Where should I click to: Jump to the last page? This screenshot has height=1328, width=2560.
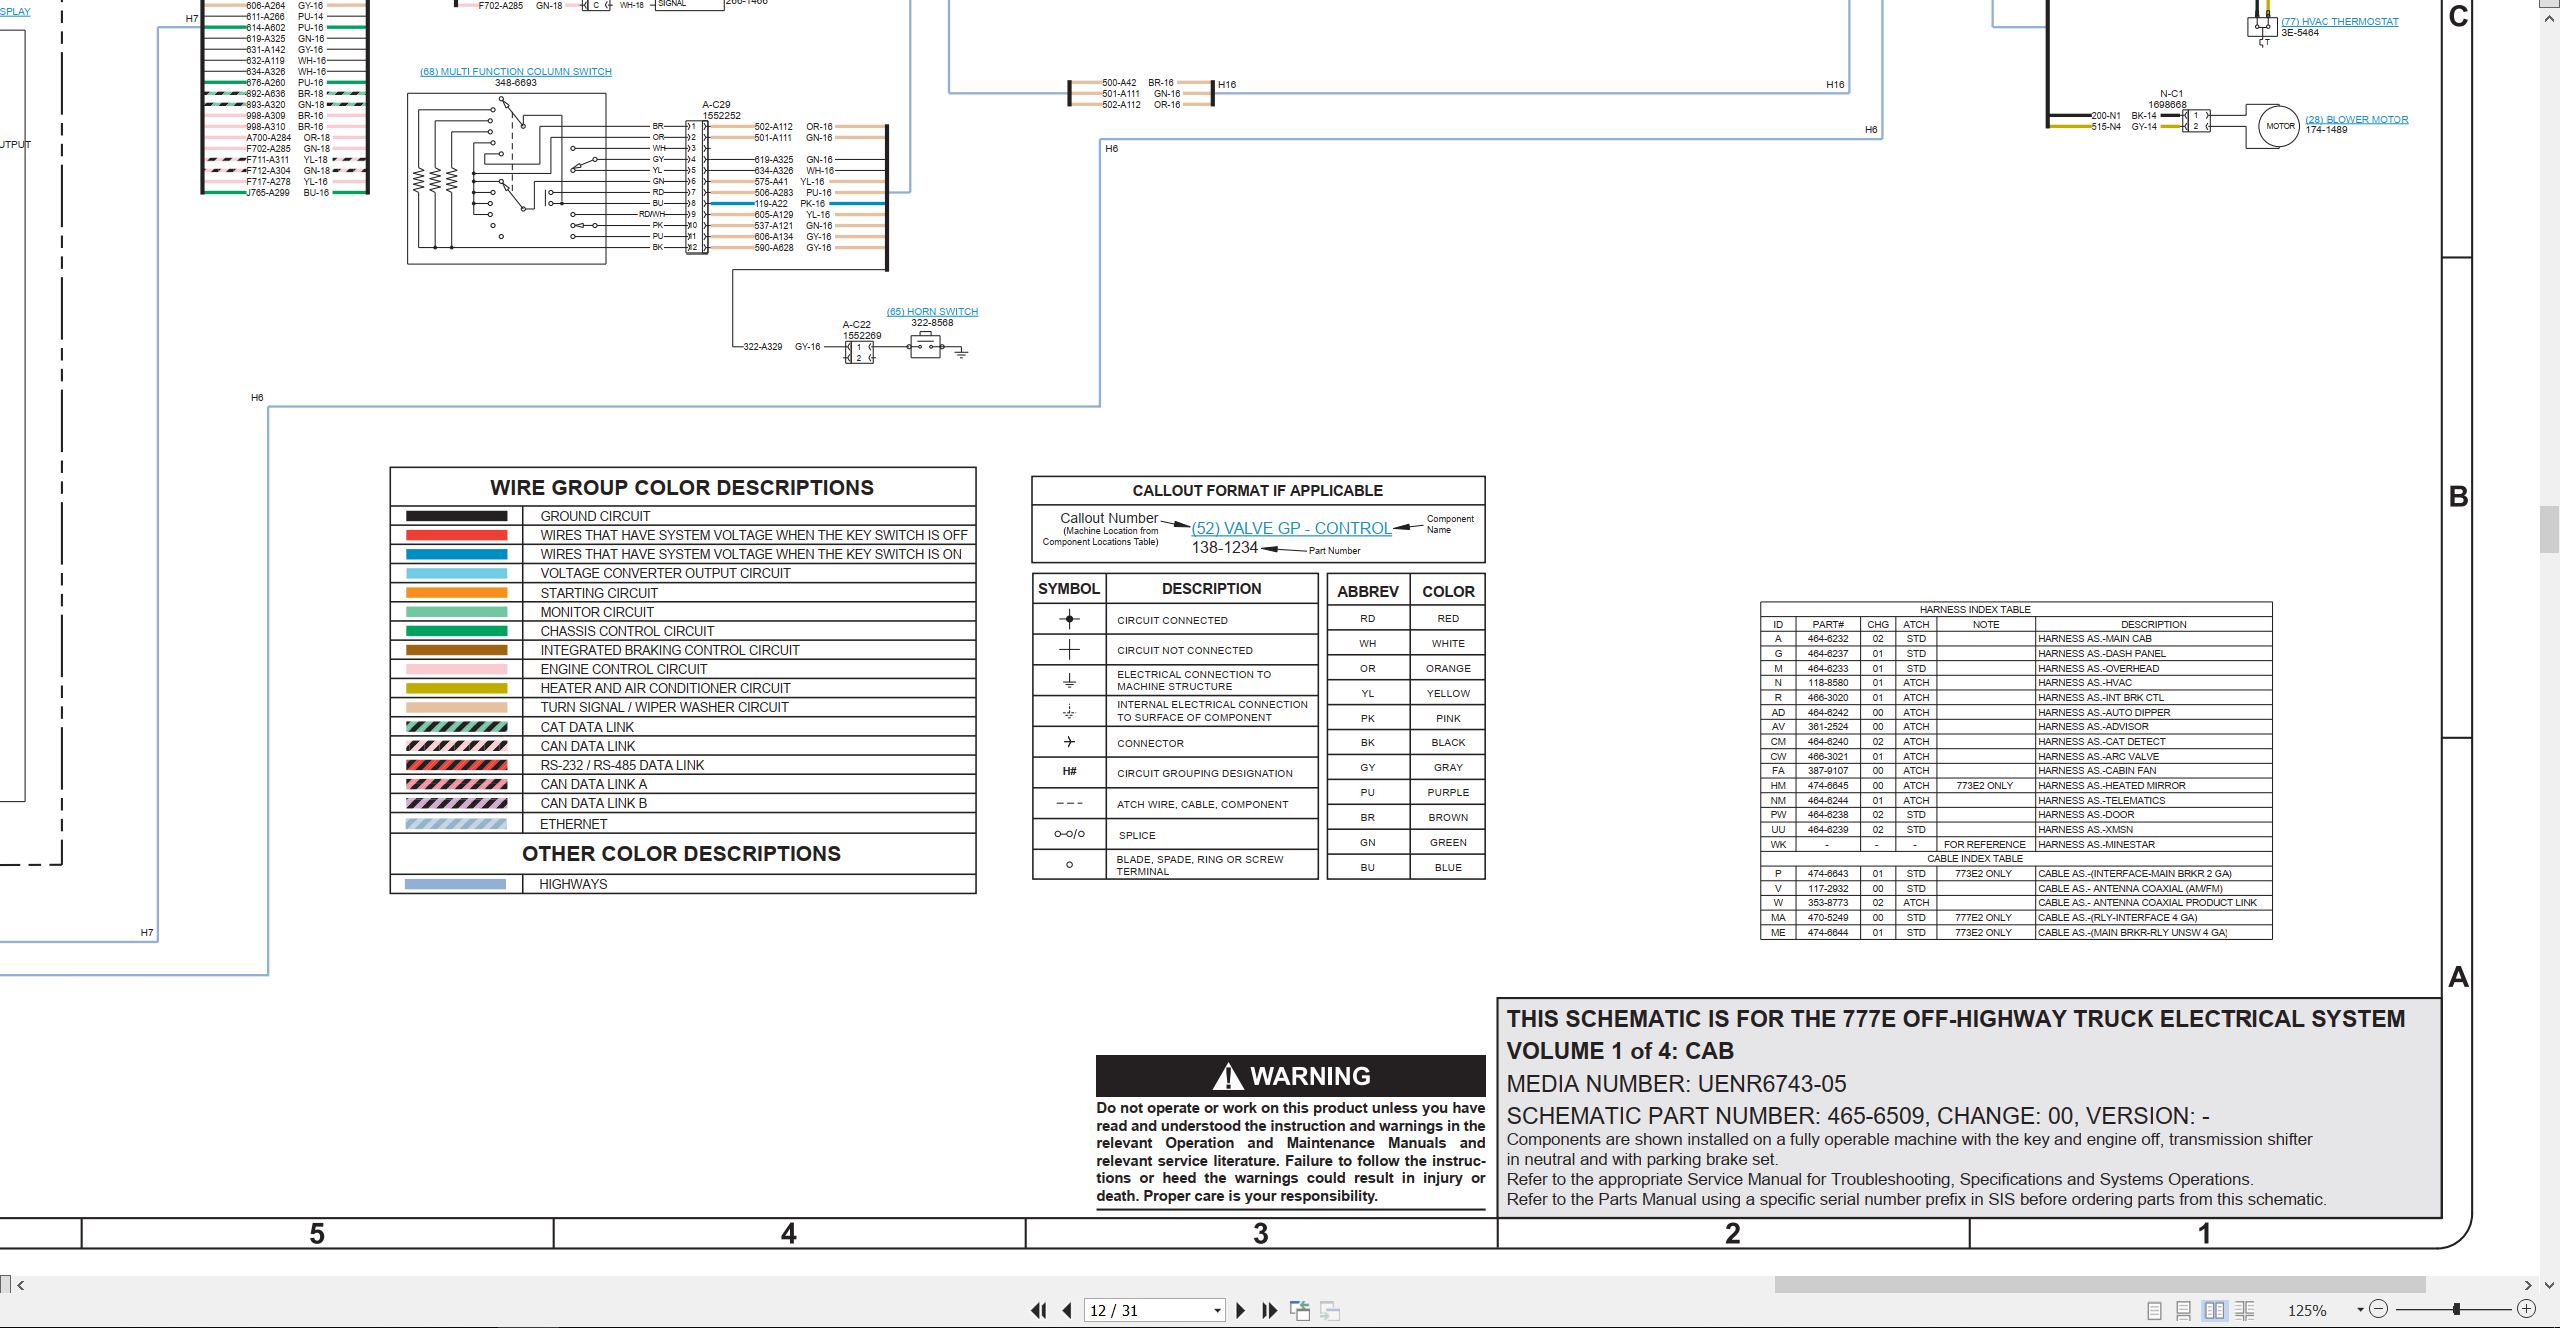click(x=1270, y=1310)
